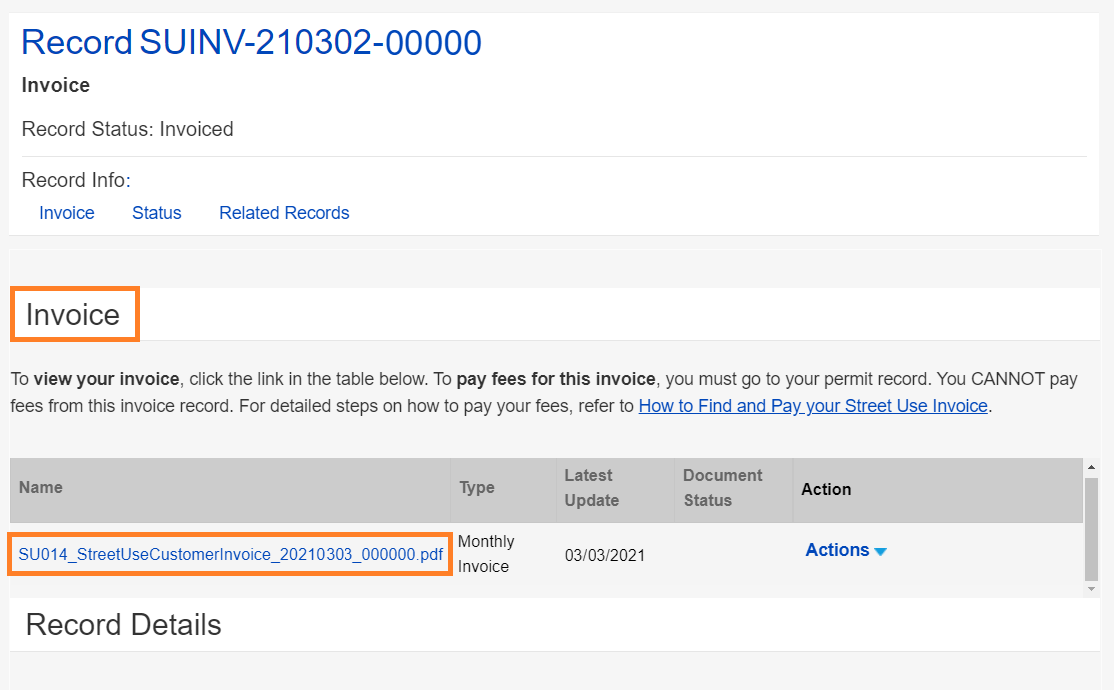This screenshot has height=690, width=1114.
Task: Open the Actions dropdown text in invoice row
Action: pyautogui.click(x=837, y=550)
